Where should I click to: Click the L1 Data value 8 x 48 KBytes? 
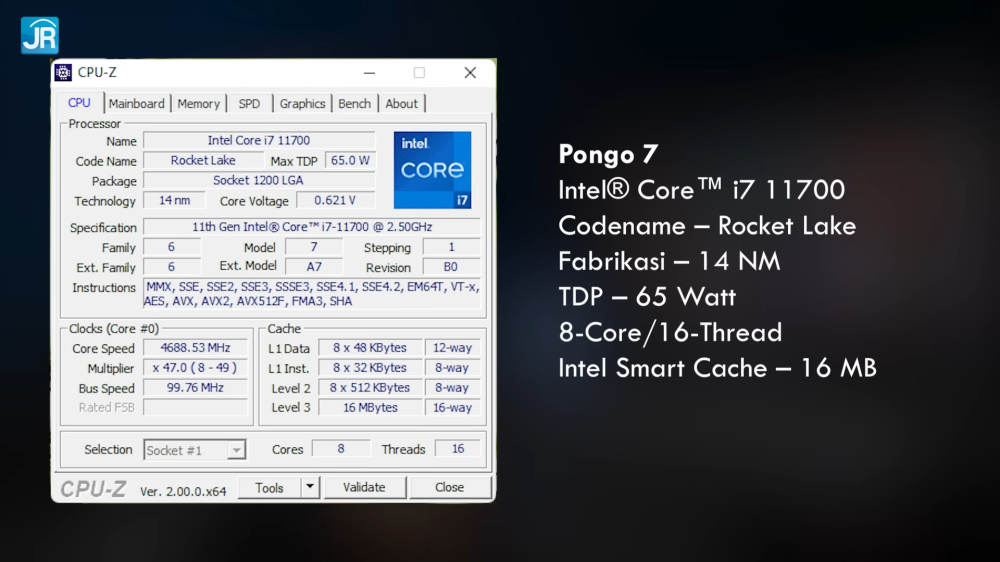click(370, 348)
